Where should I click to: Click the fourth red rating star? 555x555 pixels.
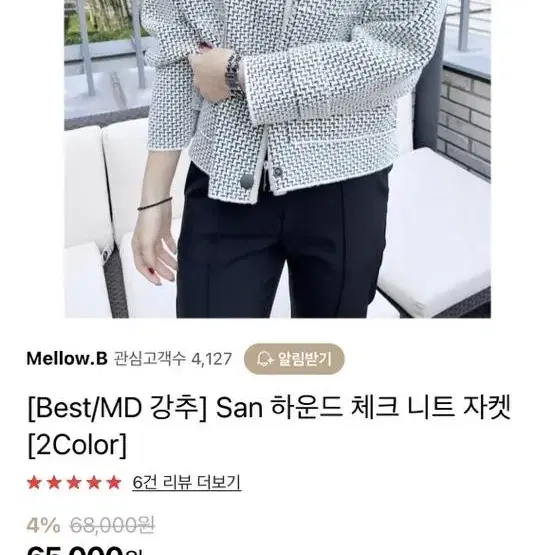click(x=94, y=482)
